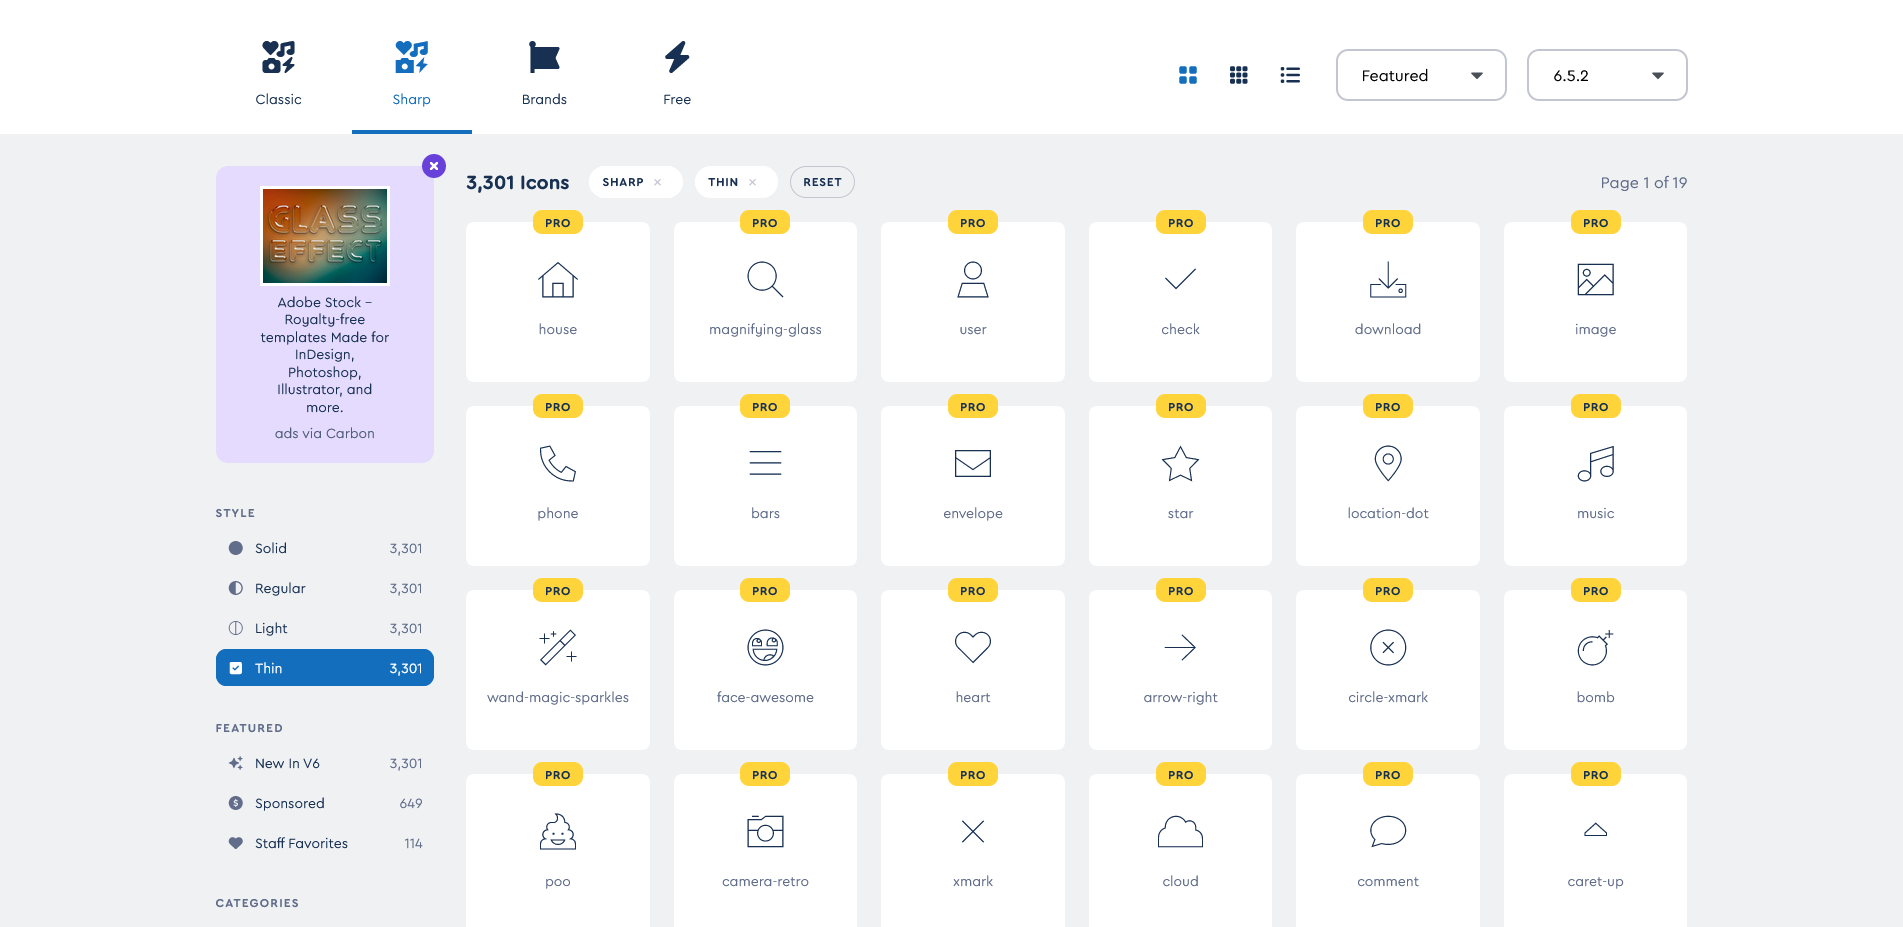Screen dimensions: 1903x927
Task: Open the image icon card
Action: [1595, 301]
